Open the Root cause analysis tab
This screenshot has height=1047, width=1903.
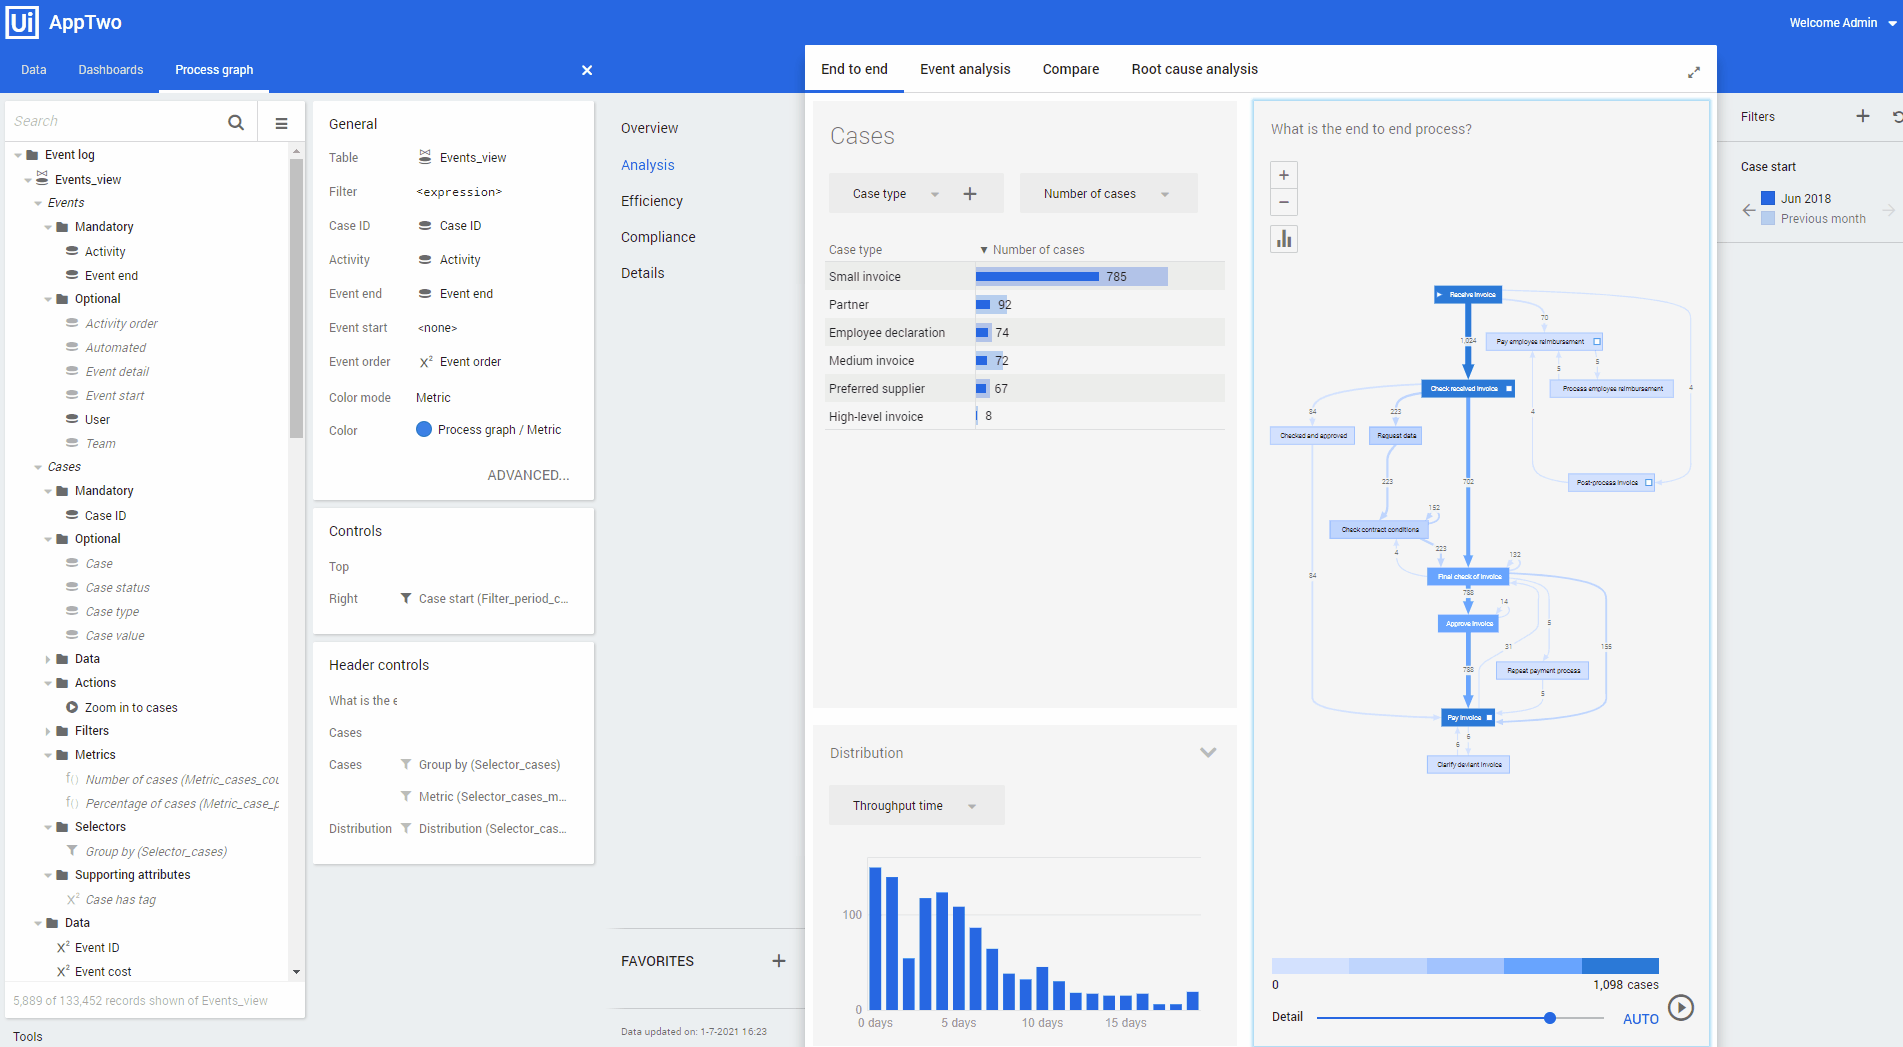(1194, 69)
